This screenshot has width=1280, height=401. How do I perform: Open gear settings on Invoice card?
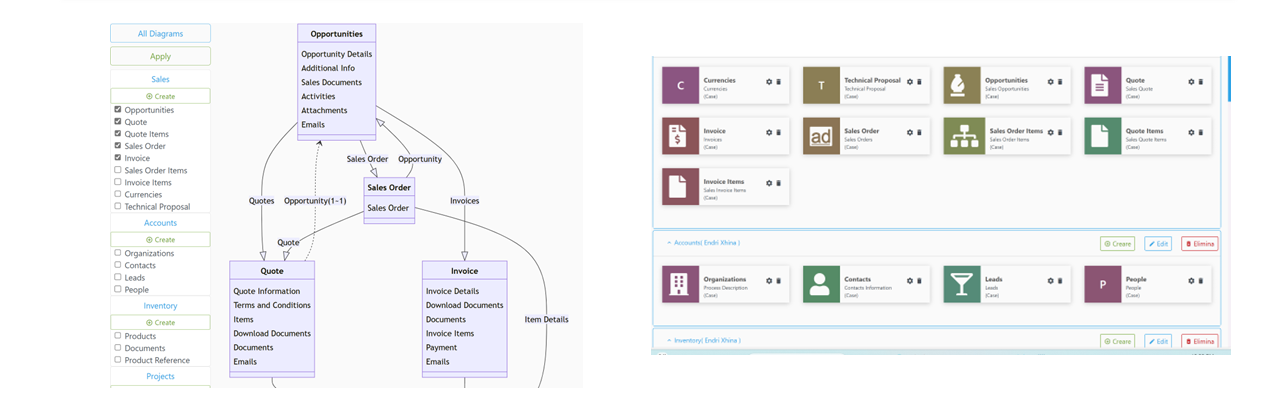[769, 132]
